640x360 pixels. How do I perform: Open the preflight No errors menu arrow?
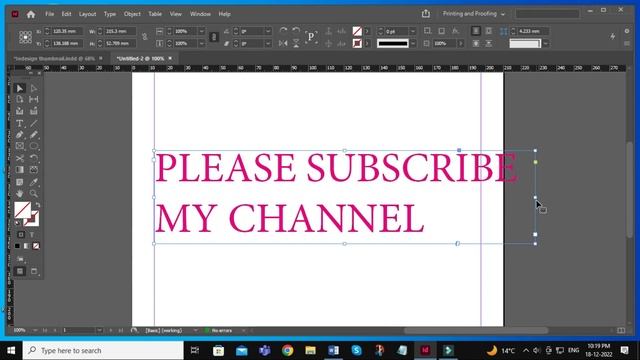coord(244,330)
